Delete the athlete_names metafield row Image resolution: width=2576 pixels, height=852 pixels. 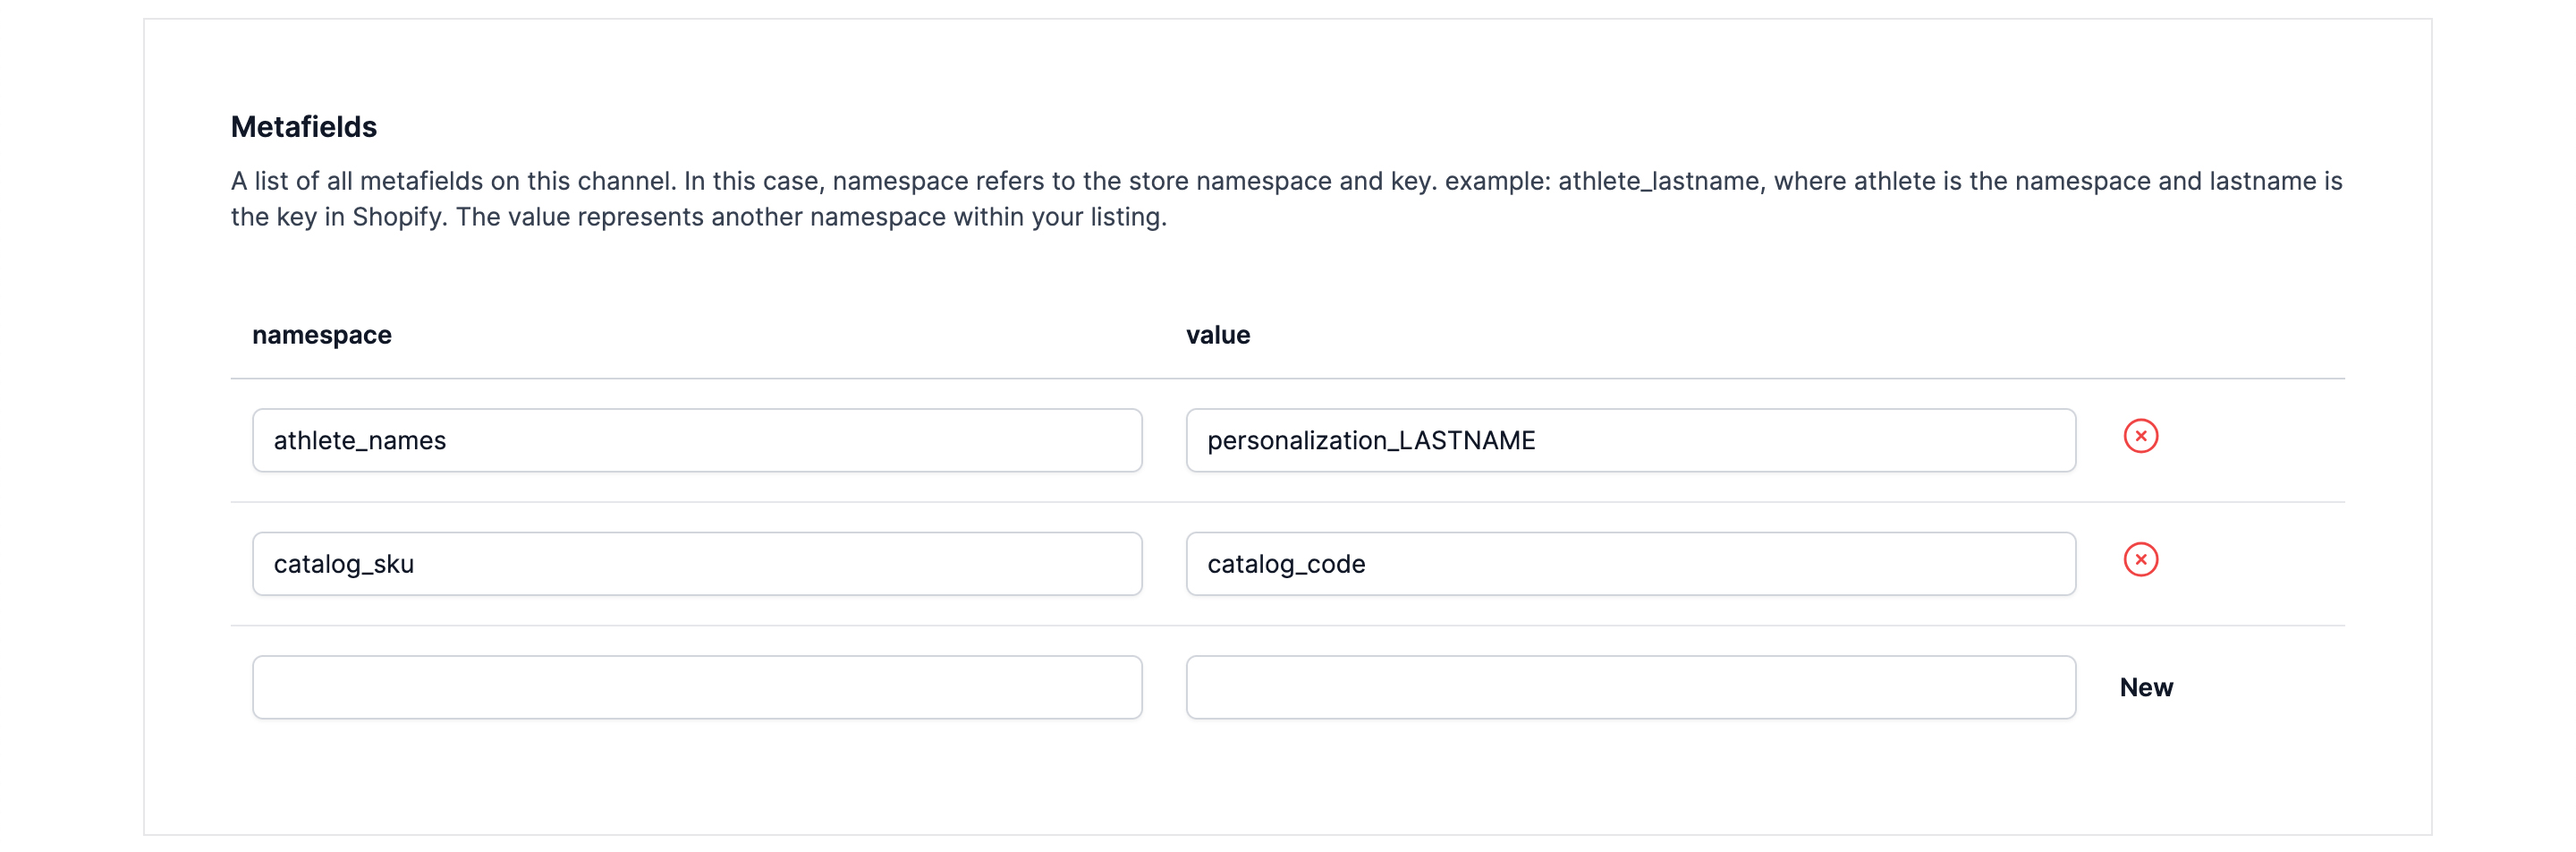[2140, 436]
